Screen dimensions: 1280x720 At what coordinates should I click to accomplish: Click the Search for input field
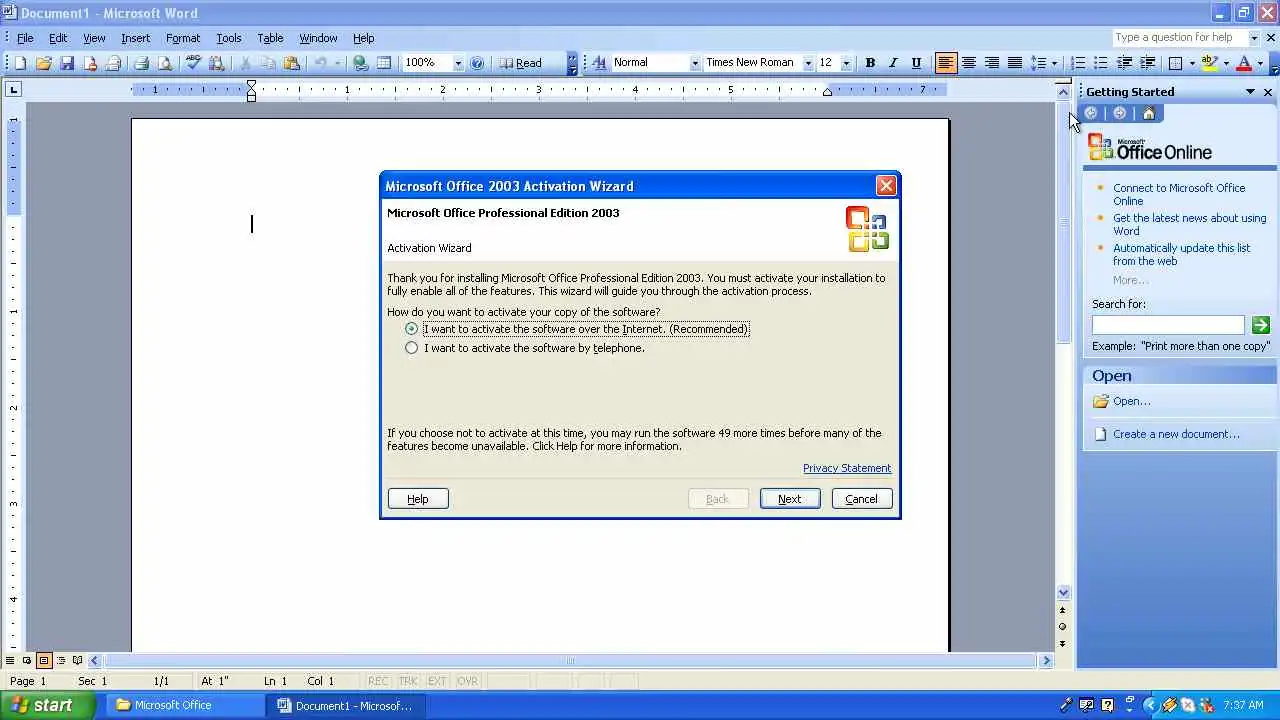pyautogui.click(x=1168, y=325)
